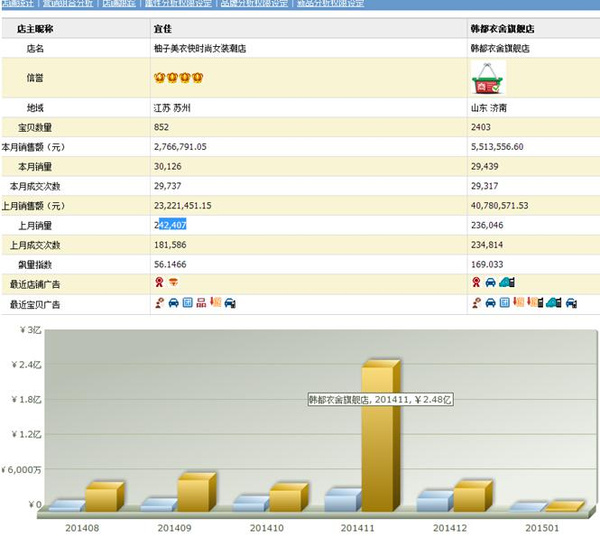
Task: Click teal car-with-phone icon in 最近店铺广告 row
Action: [x=507, y=282]
